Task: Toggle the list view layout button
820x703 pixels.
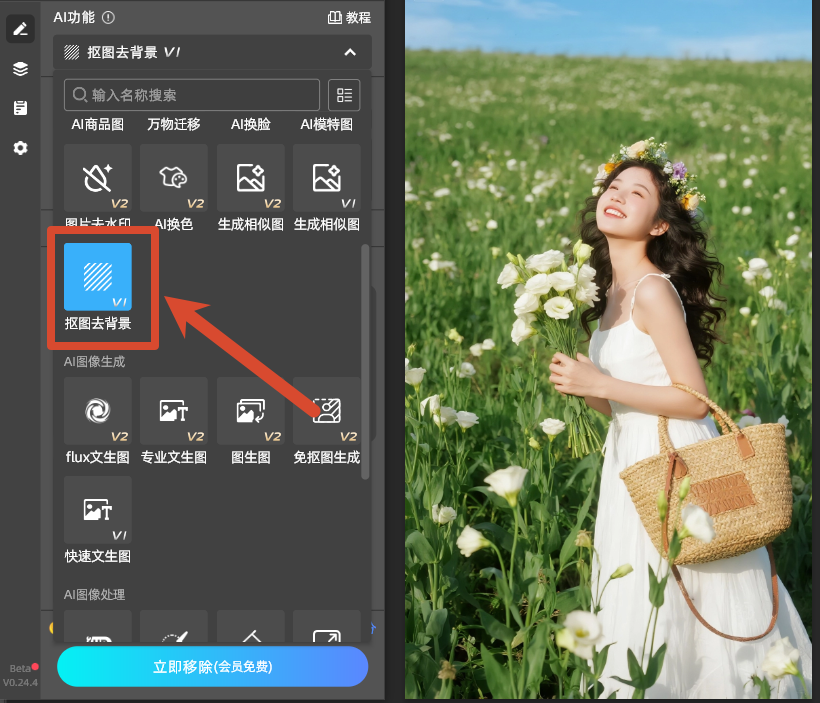Action: (344, 95)
